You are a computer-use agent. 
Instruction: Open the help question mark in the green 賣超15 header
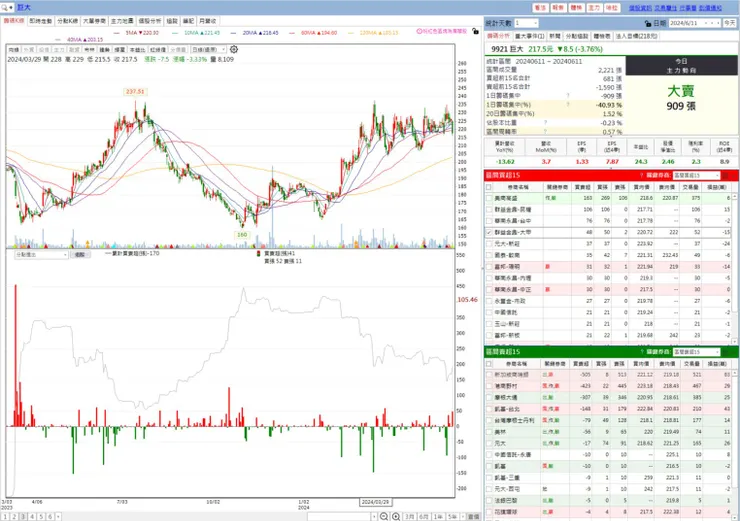(641, 352)
